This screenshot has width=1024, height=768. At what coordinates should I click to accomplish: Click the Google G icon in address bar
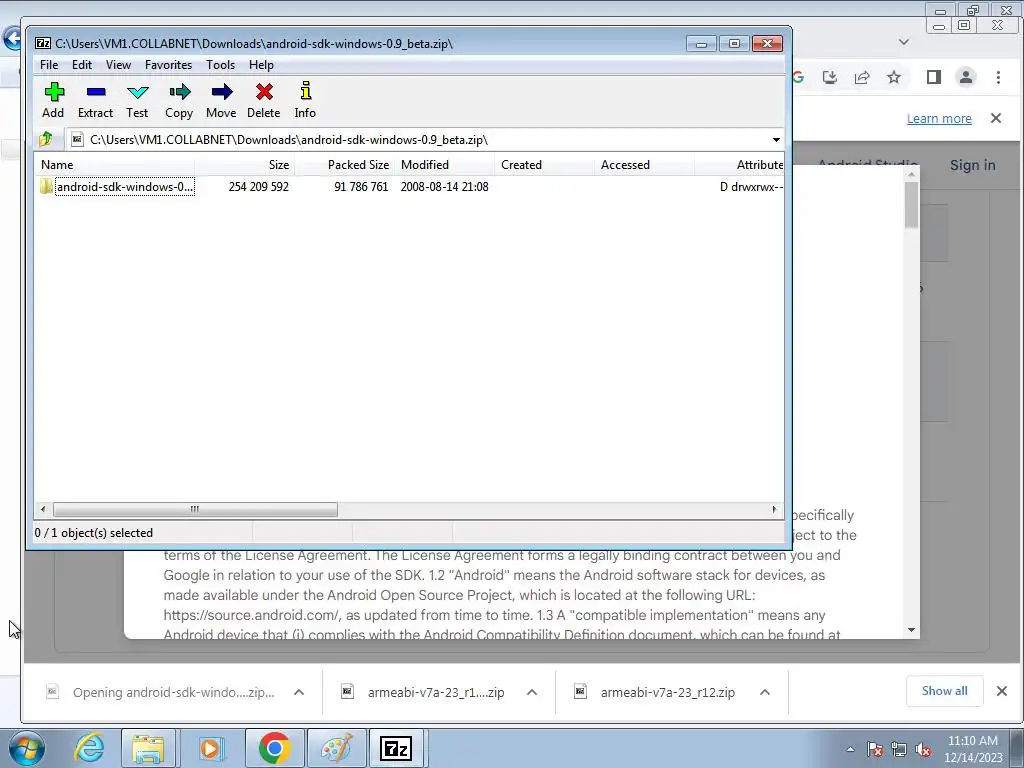click(x=798, y=78)
